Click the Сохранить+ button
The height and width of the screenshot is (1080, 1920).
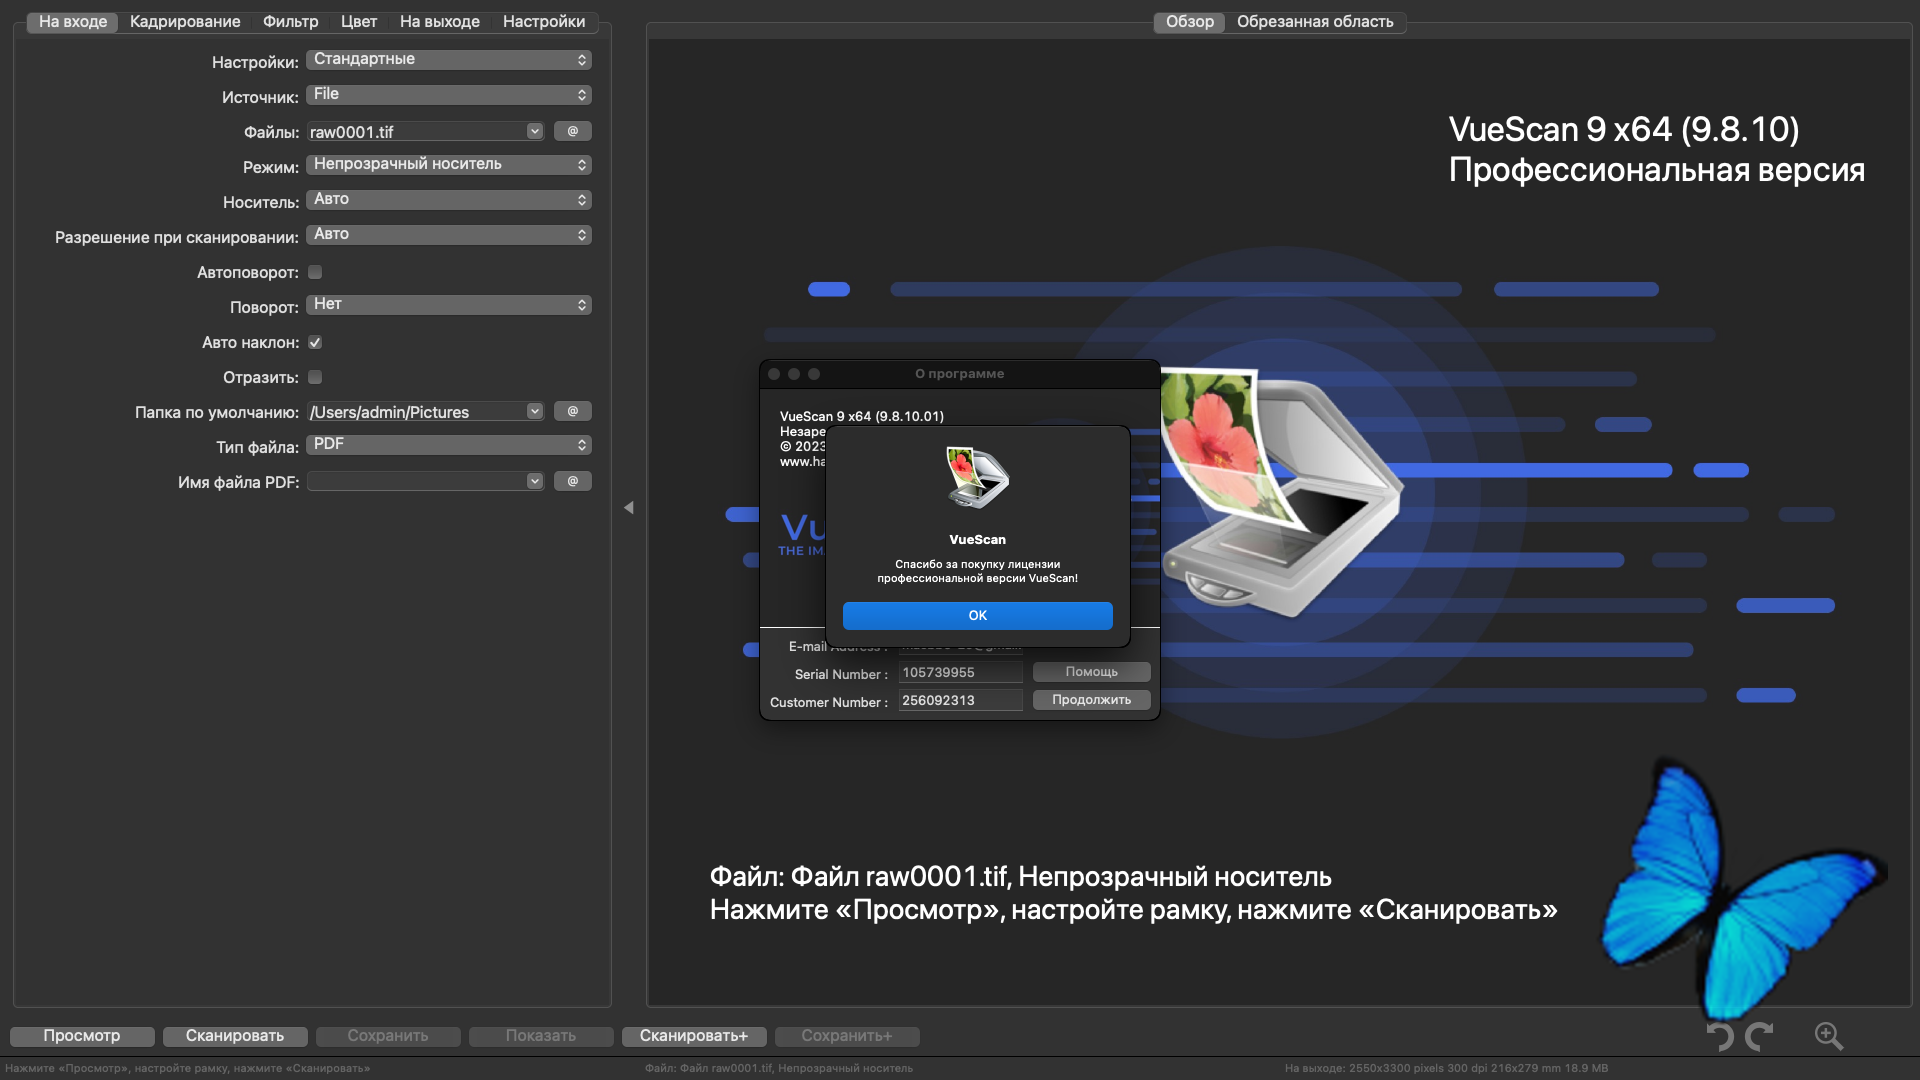tap(847, 1037)
